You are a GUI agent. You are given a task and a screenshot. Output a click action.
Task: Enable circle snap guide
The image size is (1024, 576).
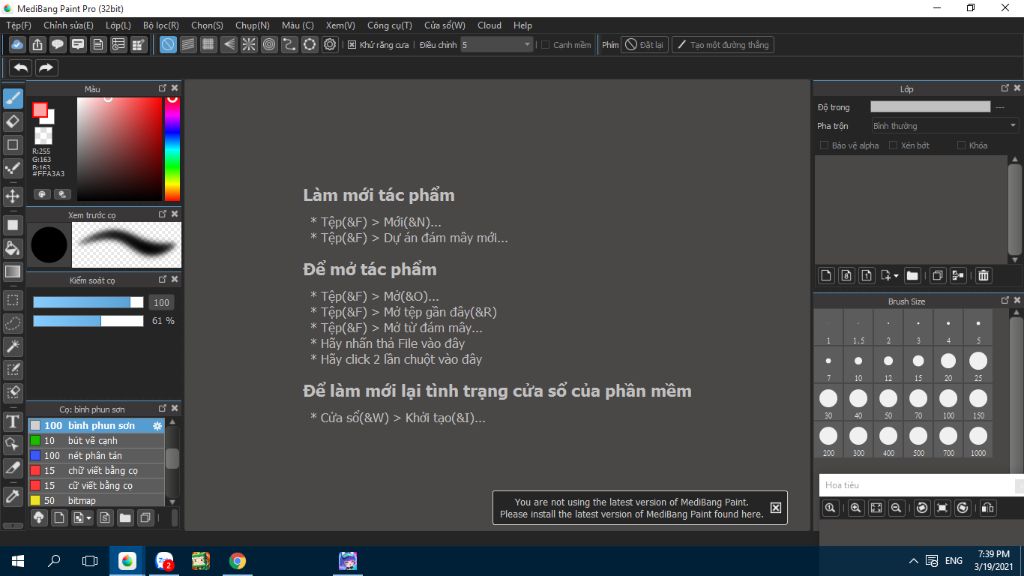tap(269, 45)
